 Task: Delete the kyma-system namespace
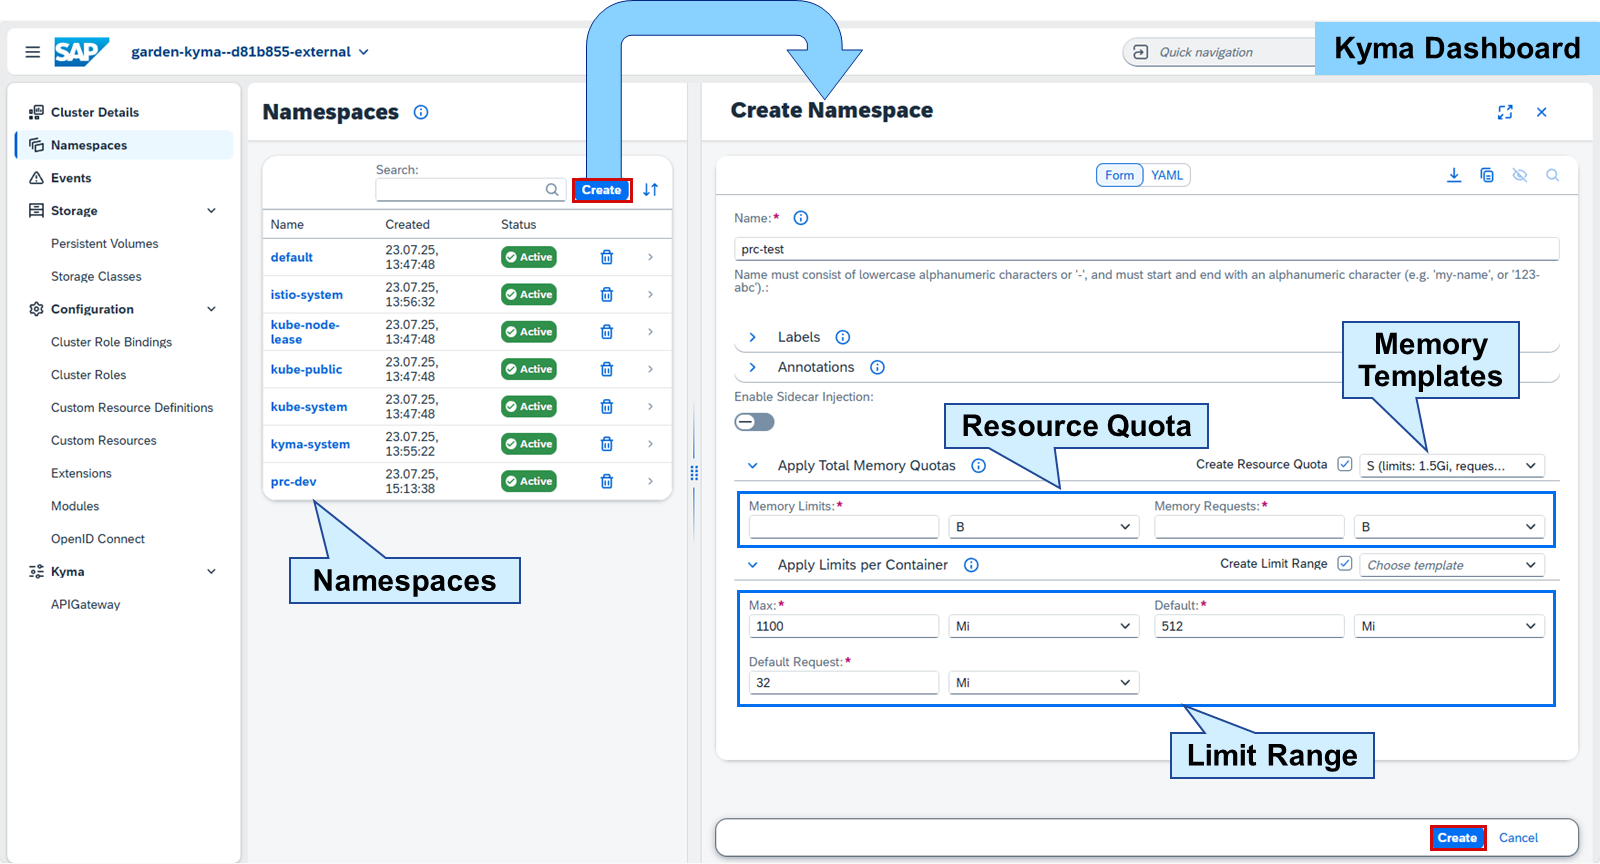pos(607,444)
